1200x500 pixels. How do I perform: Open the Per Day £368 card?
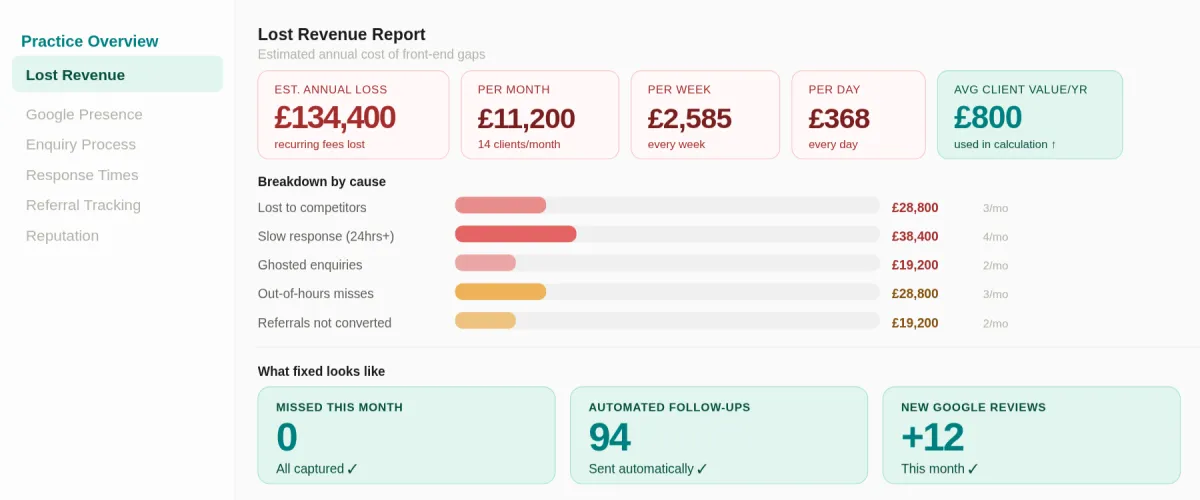tap(858, 115)
